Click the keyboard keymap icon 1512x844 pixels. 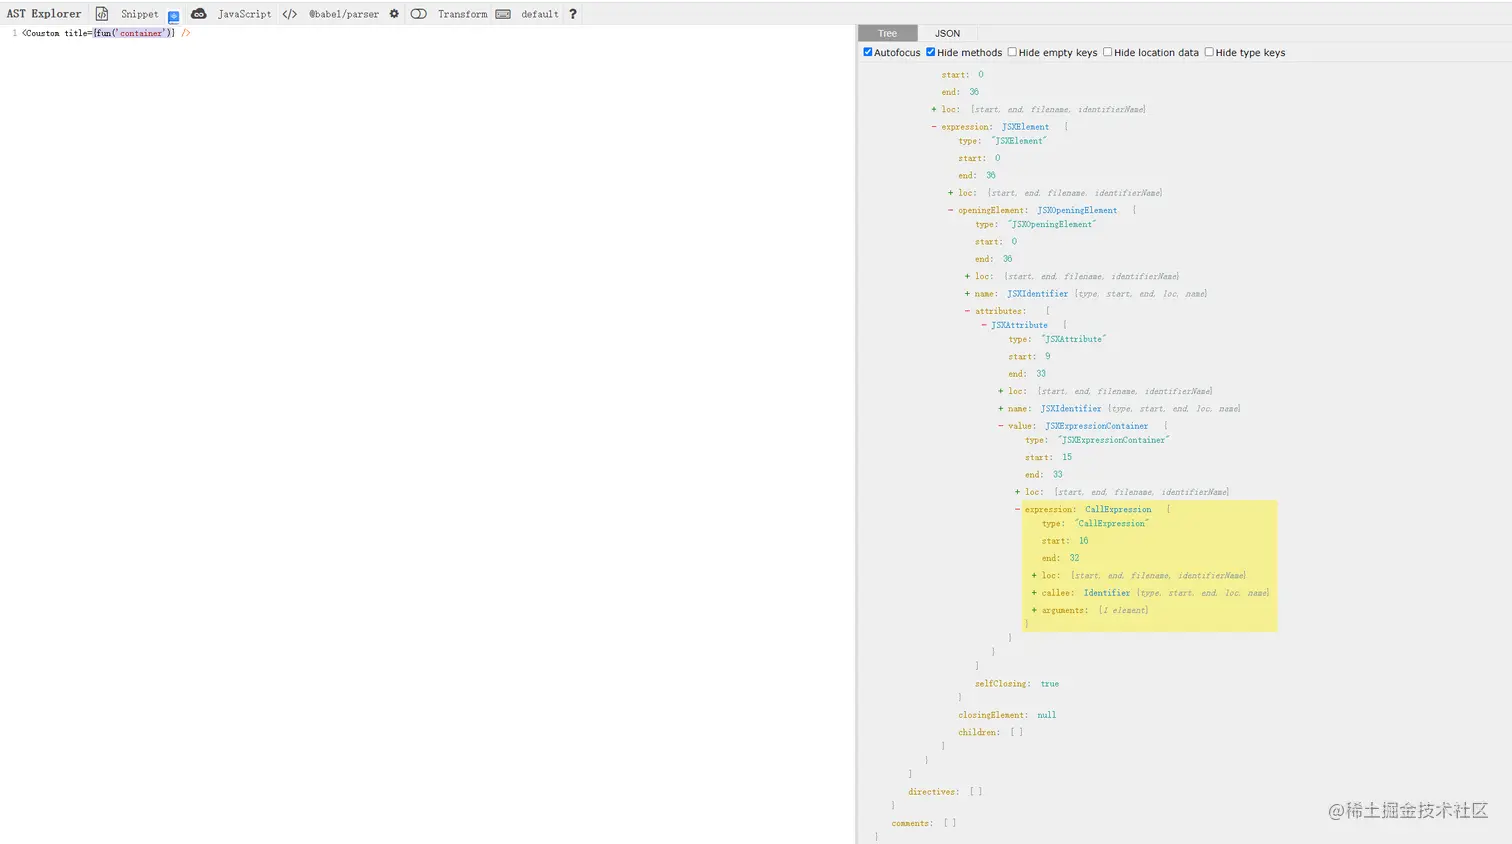pos(503,14)
